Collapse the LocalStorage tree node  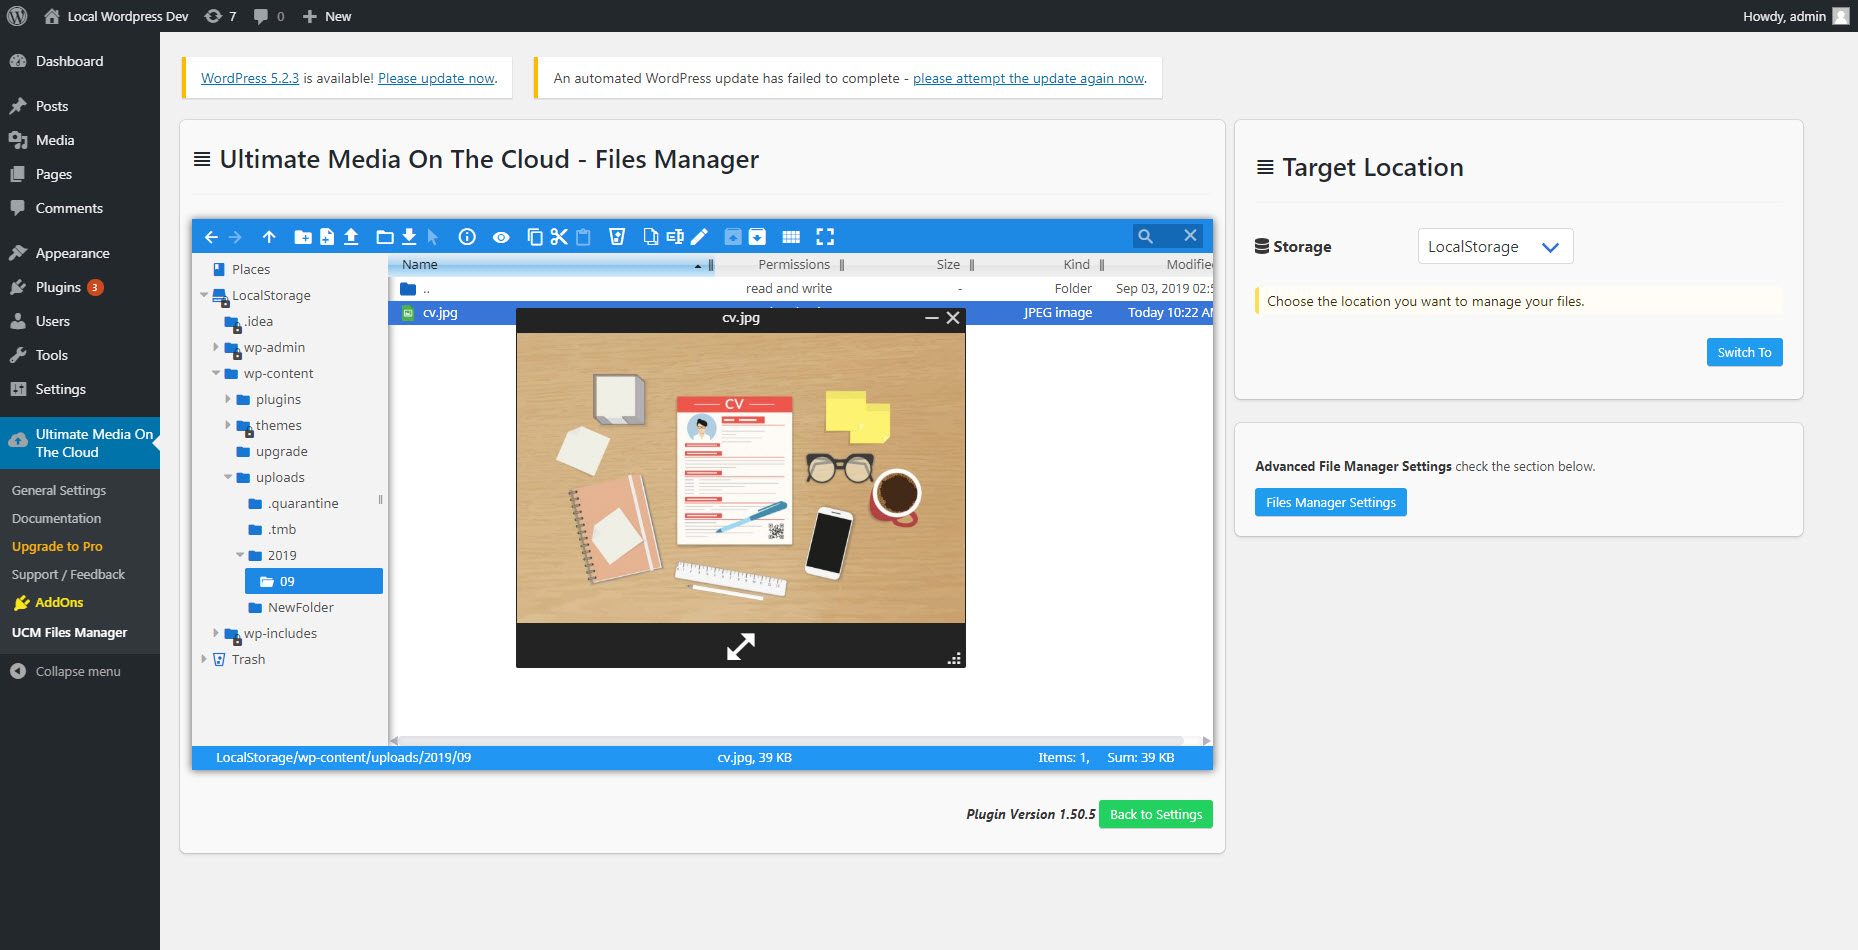click(x=204, y=295)
